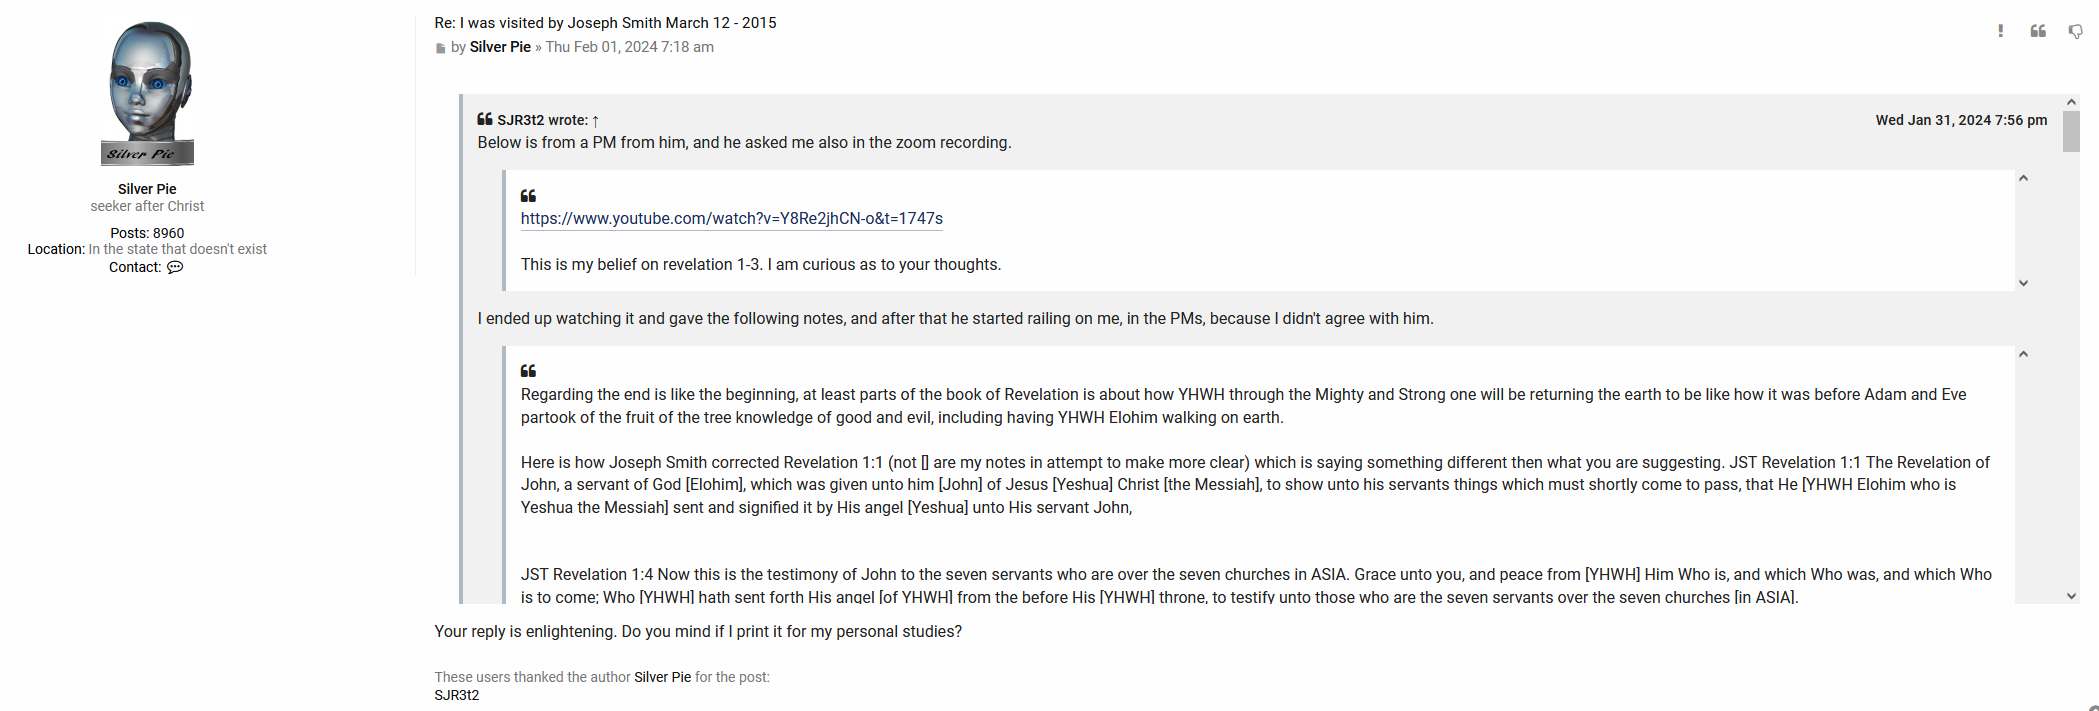Screen dimensions: 2099x711
Task: Open the YouTube video link in the quote
Action: pyautogui.click(x=731, y=218)
